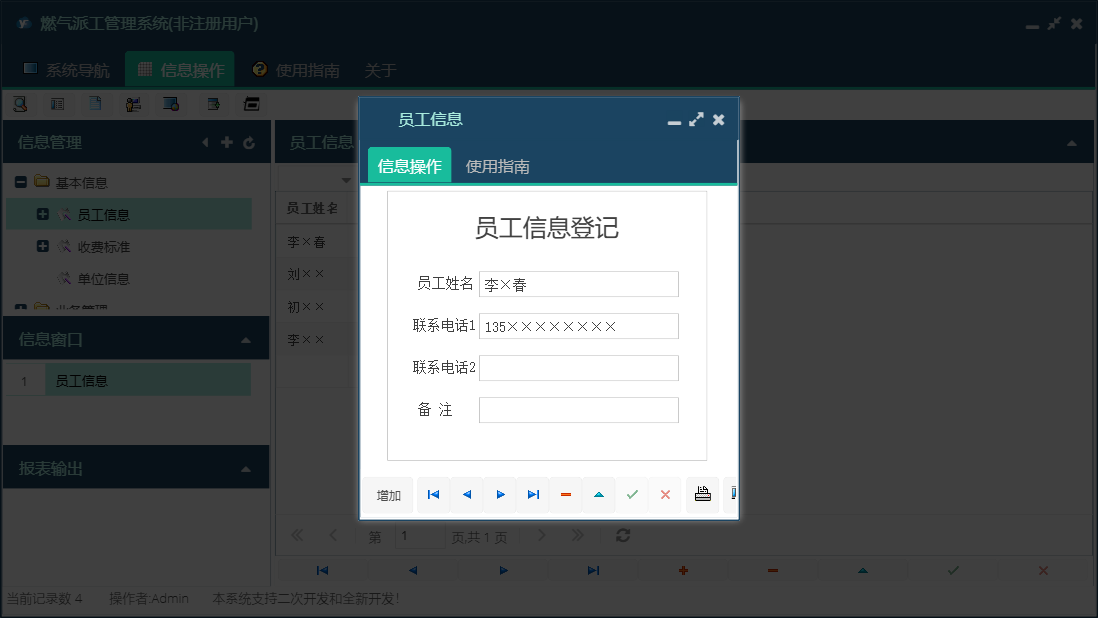Click the 增加 button to add record
The height and width of the screenshot is (618, 1098).
coord(387,494)
